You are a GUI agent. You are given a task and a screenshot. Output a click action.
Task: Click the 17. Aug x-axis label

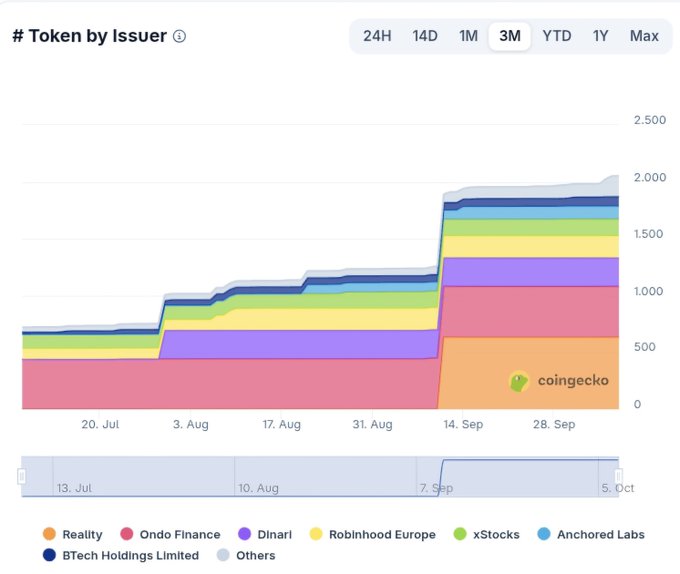(281, 424)
